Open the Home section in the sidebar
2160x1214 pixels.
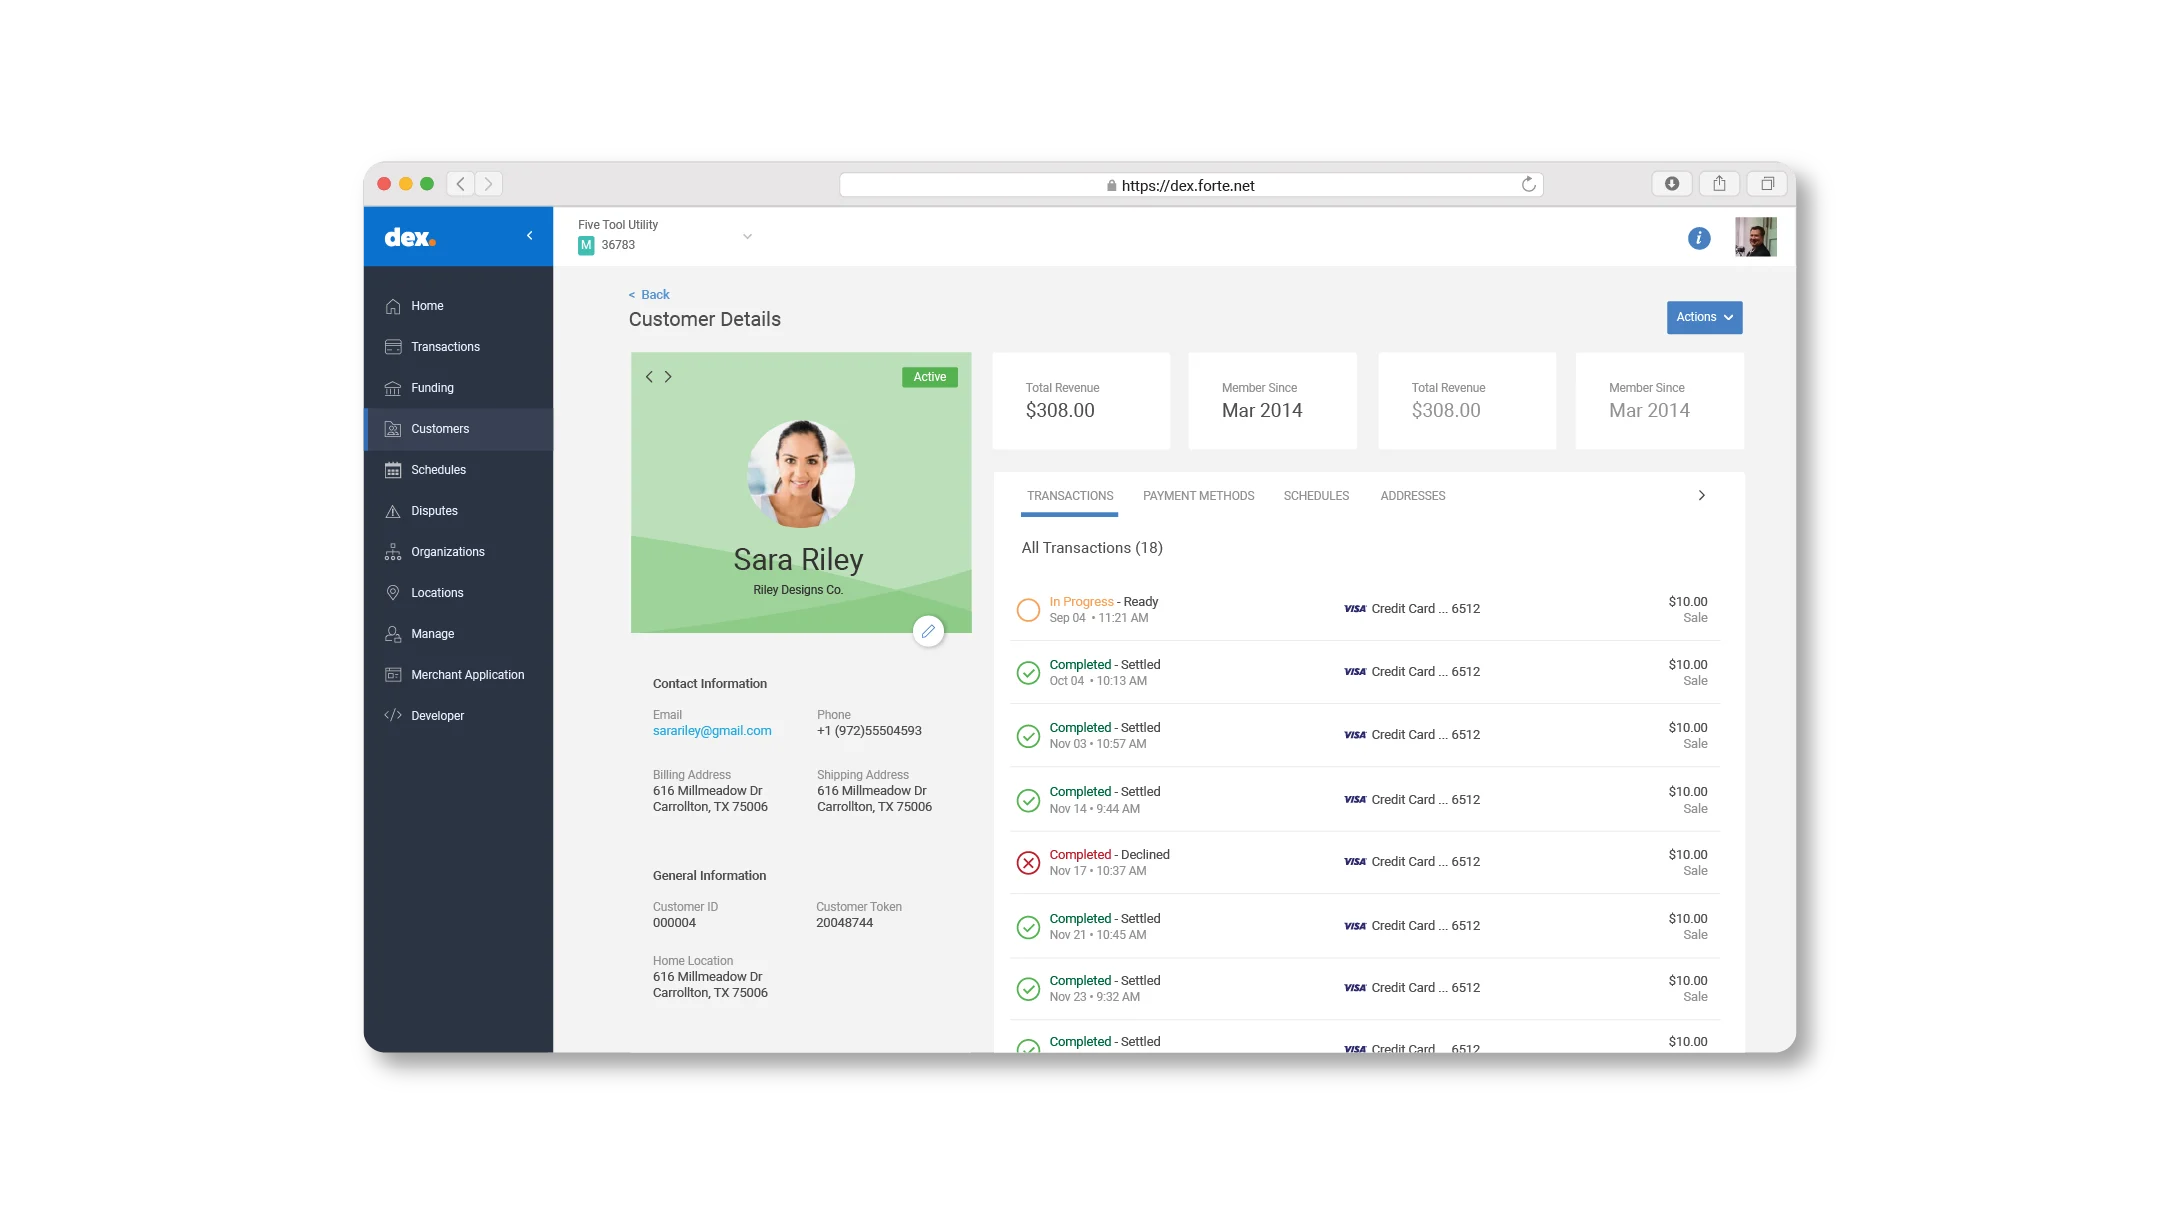tap(427, 306)
